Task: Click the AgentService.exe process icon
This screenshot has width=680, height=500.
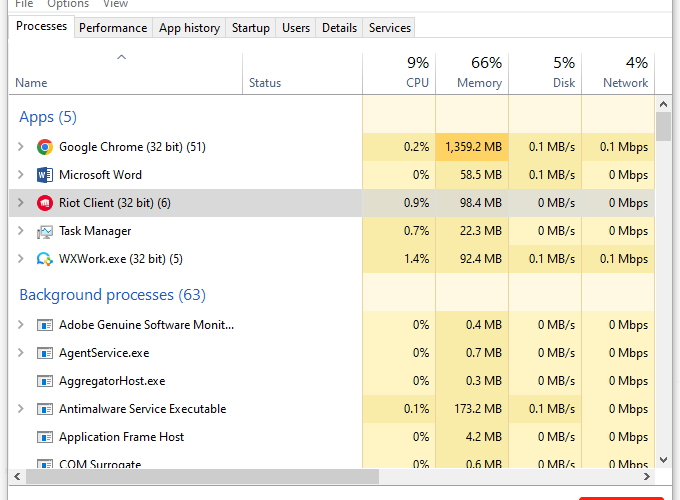Action: [x=45, y=353]
